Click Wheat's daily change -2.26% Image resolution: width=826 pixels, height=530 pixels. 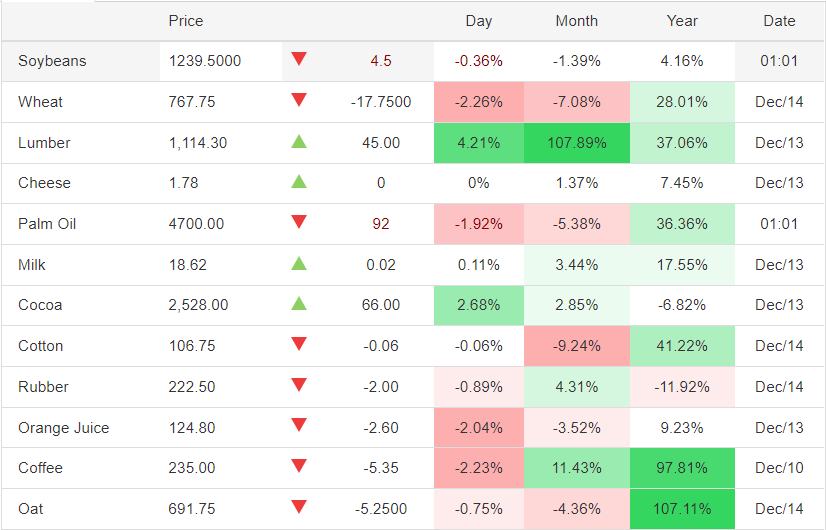click(479, 102)
